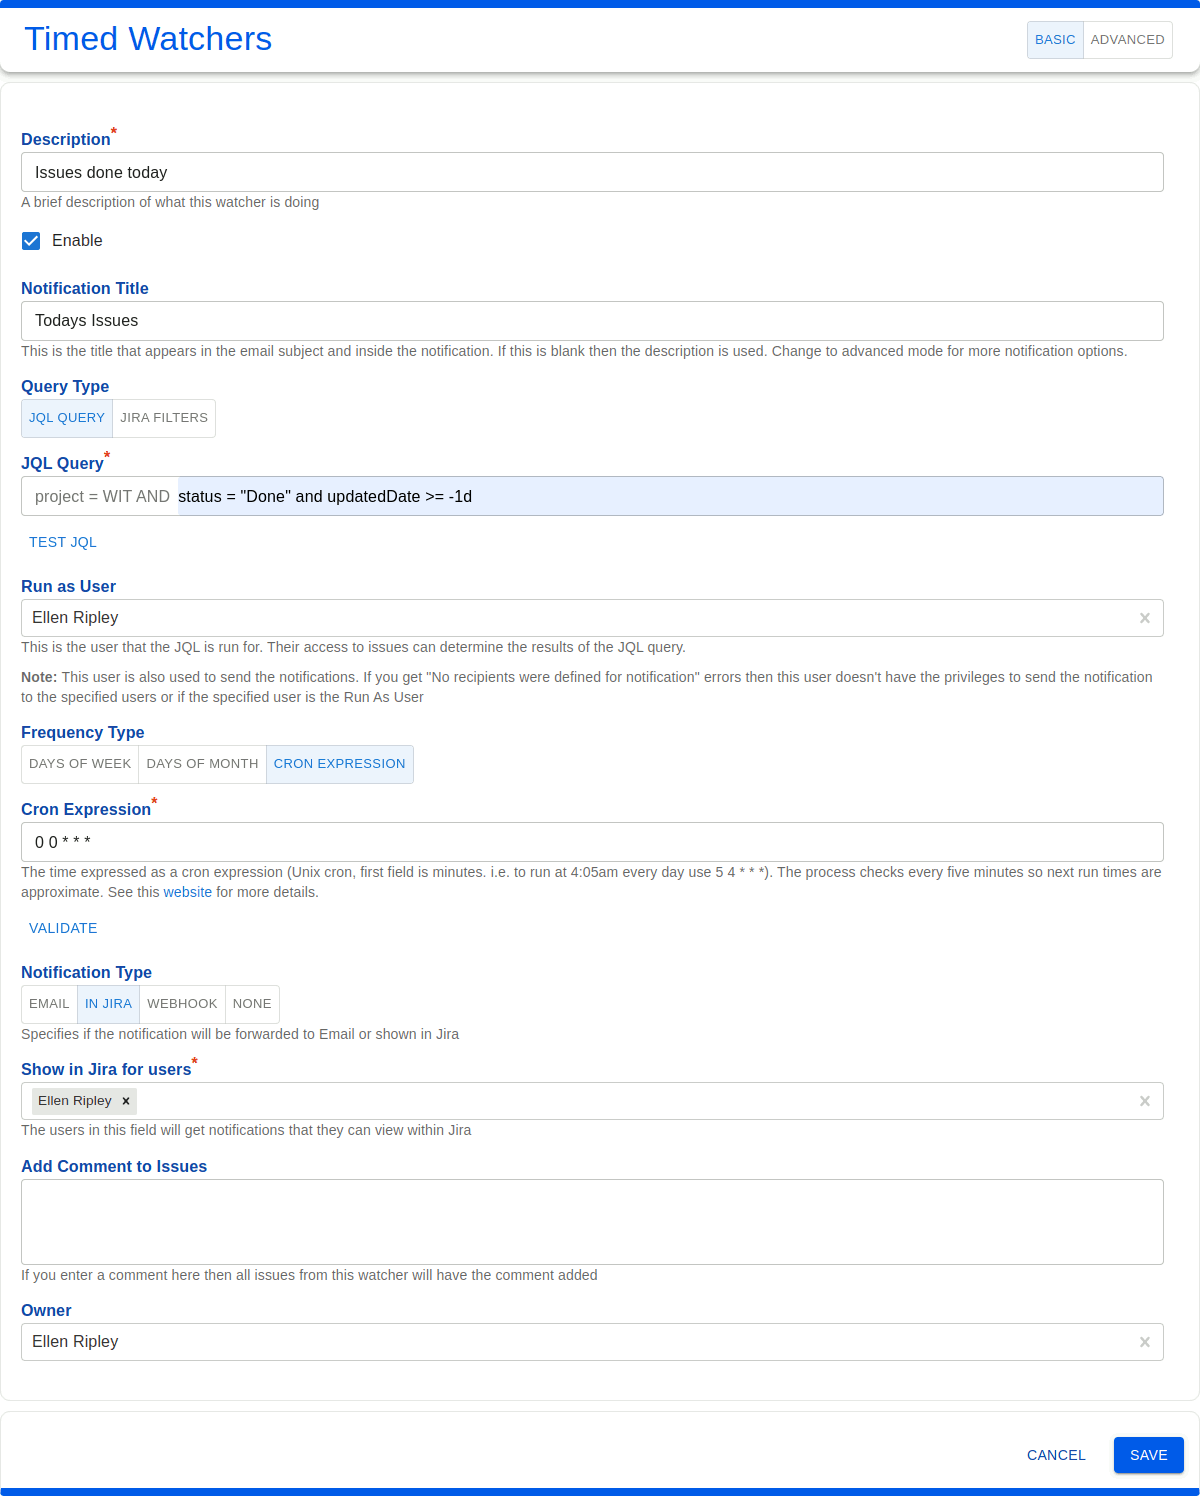Clear the Owner field

click(x=1145, y=1342)
